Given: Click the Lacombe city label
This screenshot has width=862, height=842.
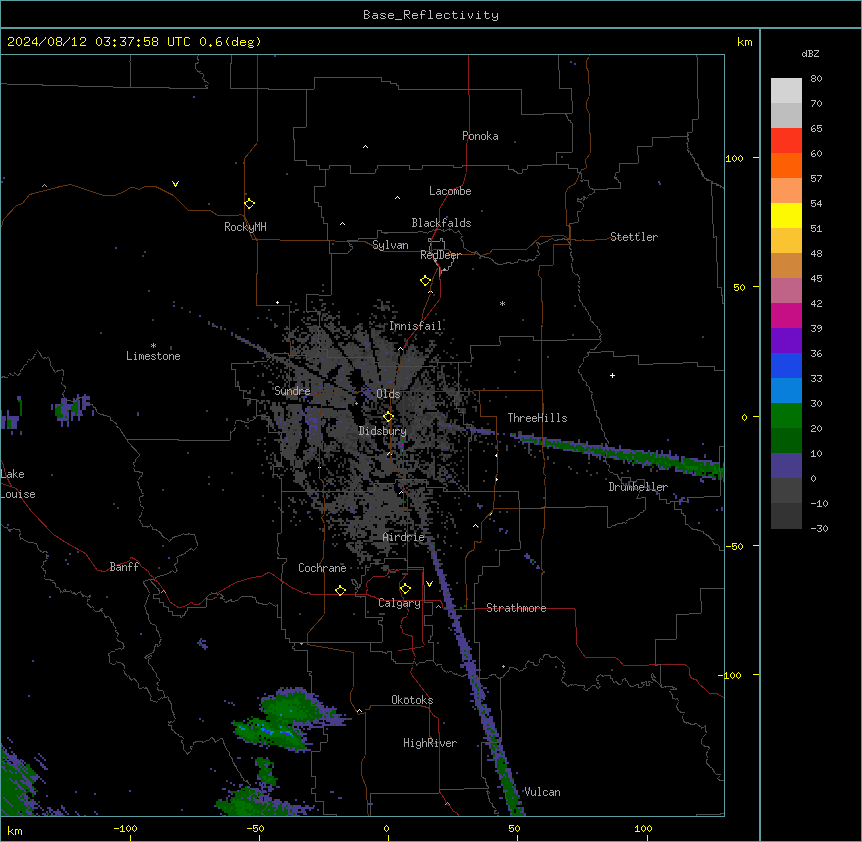Looking at the screenshot, I should coord(450,191).
